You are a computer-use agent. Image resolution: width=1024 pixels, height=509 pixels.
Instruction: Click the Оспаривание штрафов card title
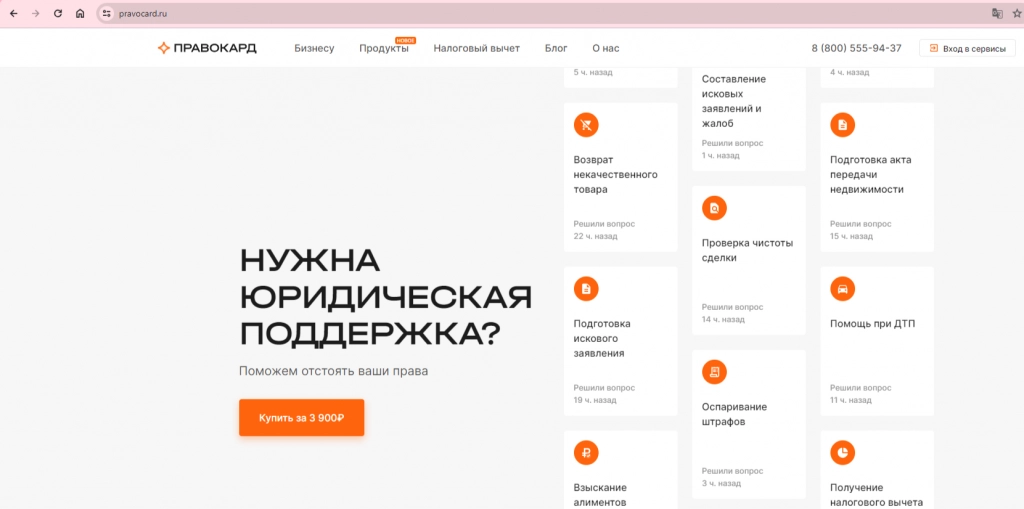point(735,414)
